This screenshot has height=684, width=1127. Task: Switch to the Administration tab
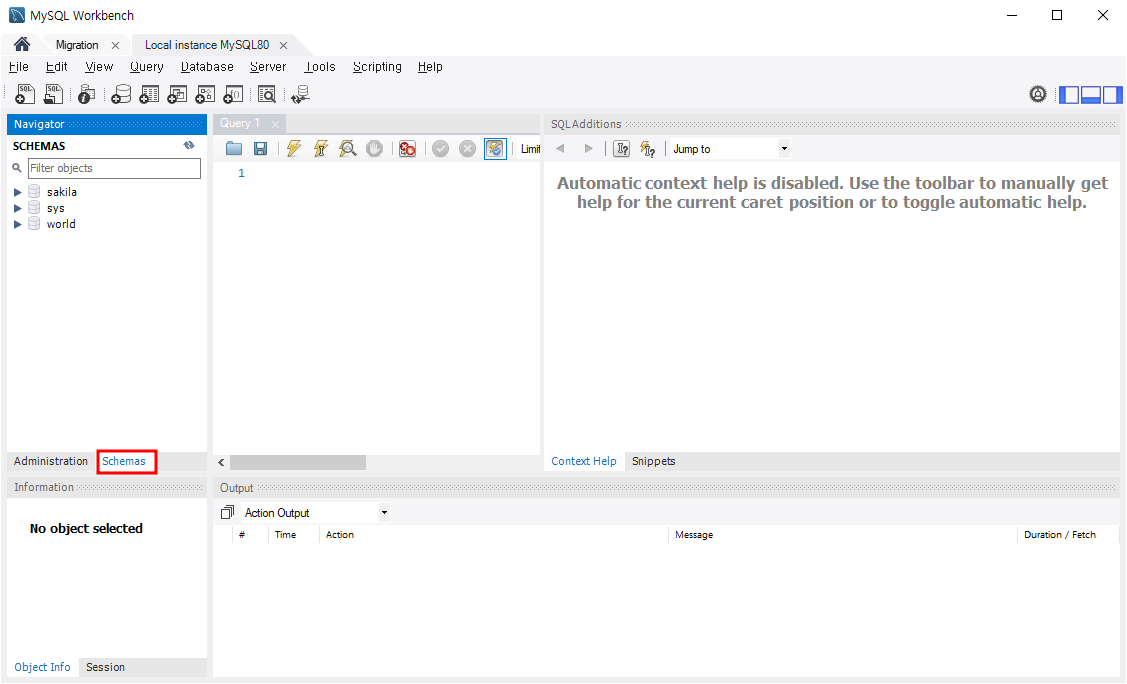click(50, 461)
